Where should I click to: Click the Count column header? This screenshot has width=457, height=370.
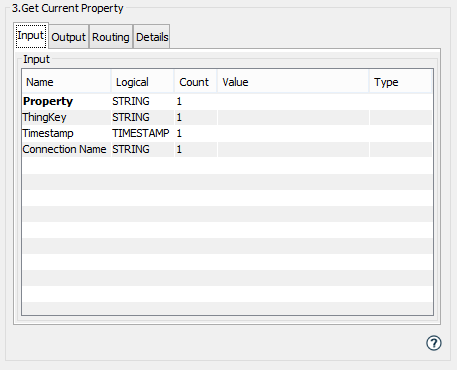[x=195, y=82]
